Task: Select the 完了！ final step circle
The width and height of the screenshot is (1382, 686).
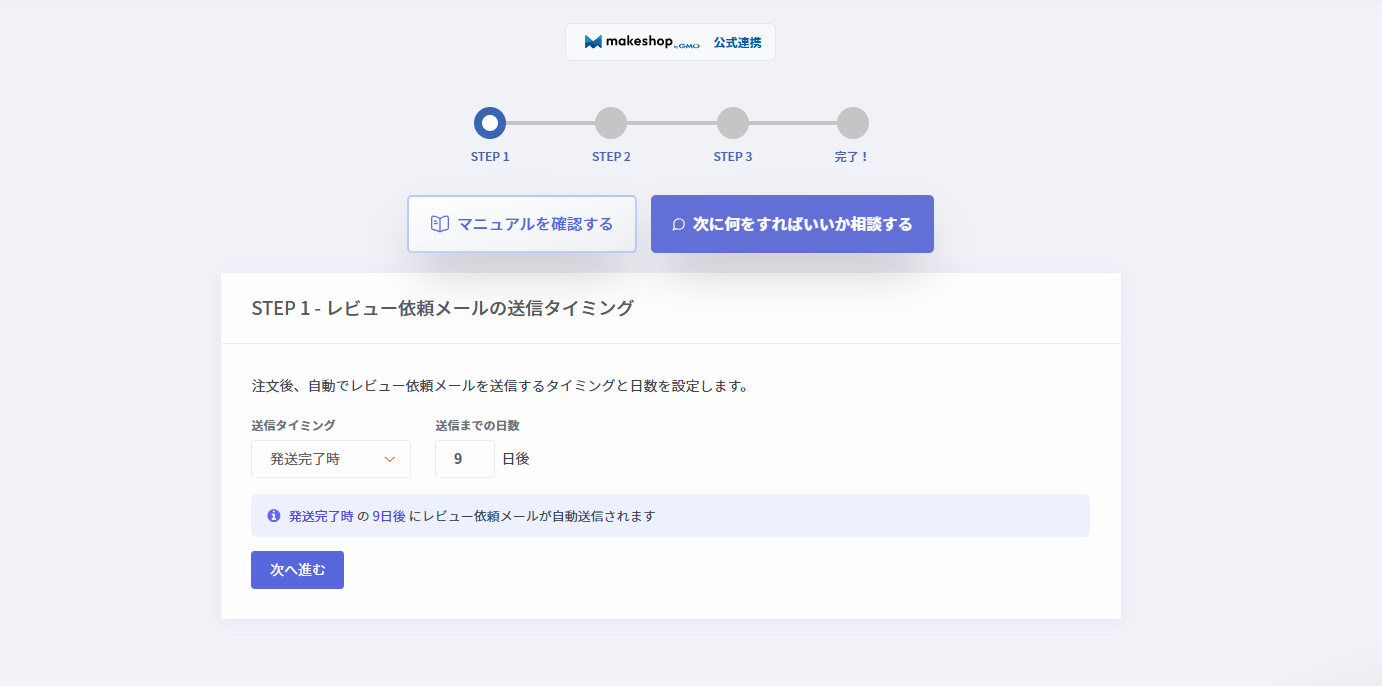Action: click(x=852, y=123)
